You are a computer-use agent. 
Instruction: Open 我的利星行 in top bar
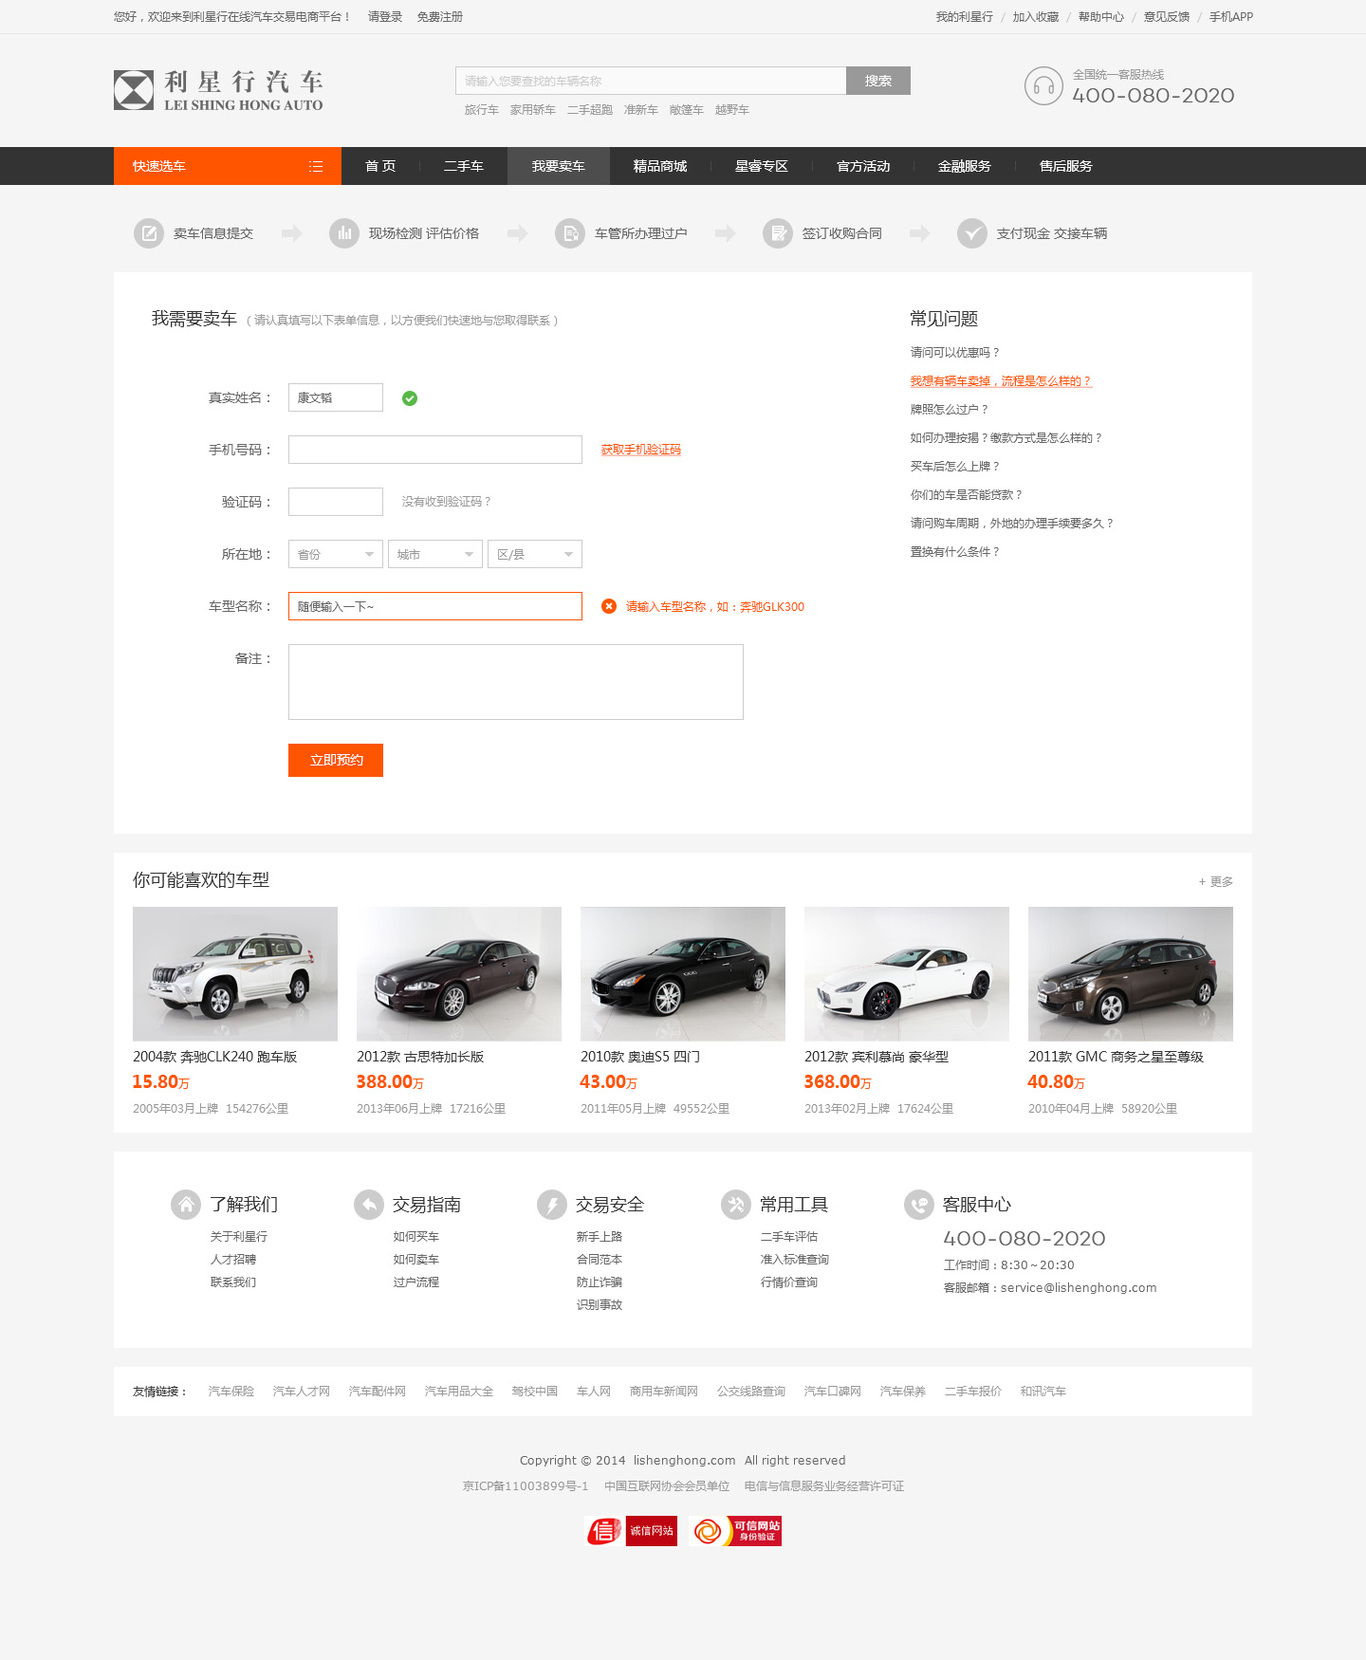(964, 17)
